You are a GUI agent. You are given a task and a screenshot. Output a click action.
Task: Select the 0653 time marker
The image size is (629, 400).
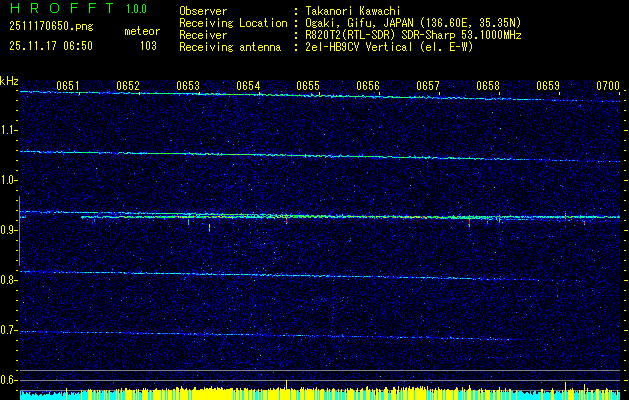pyautogui.click(x=188, y=86)
